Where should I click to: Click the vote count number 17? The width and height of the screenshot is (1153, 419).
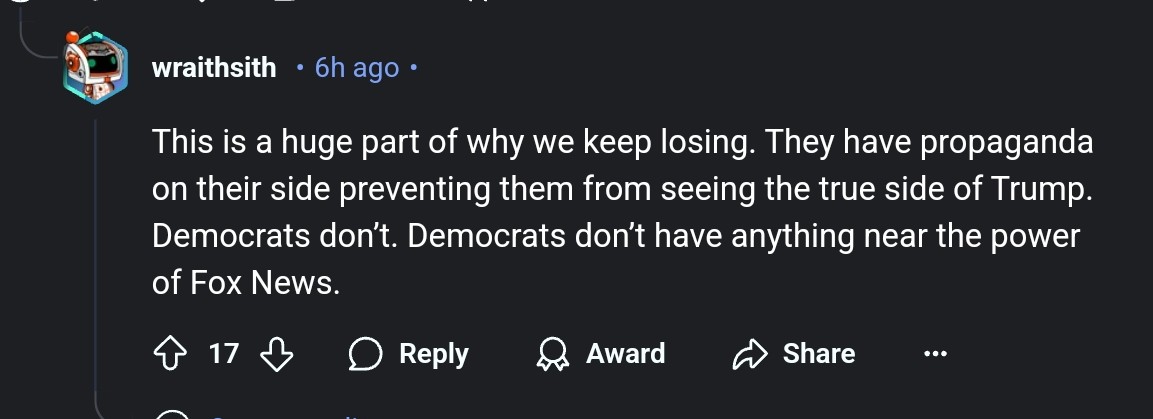pyautogui.click(x=225, y=354)
